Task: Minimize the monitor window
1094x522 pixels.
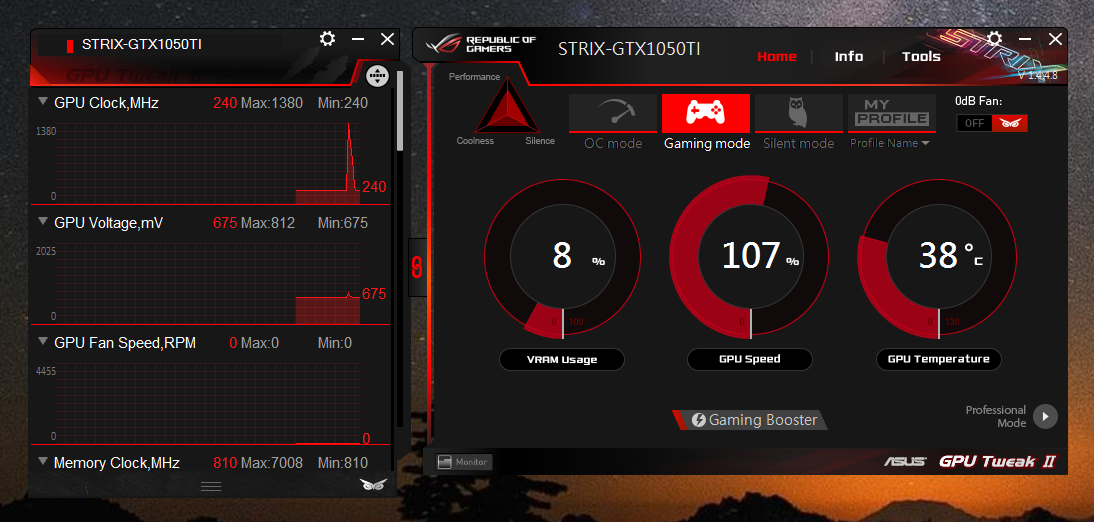Action: [x=358, y=40]
